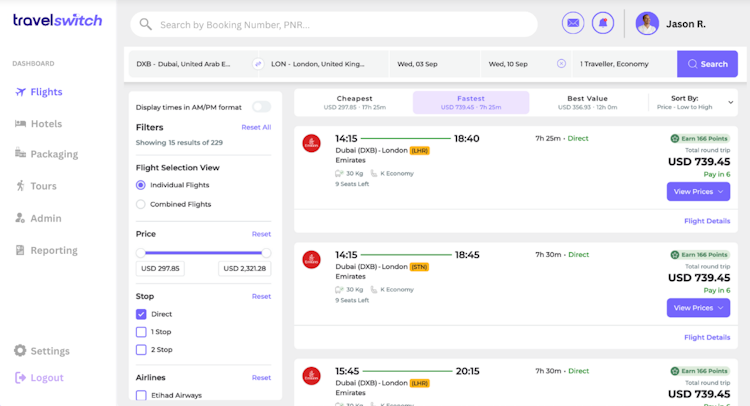750x406 pixels.
Task: Switch to the Cheapest tab
Action: 354,102
